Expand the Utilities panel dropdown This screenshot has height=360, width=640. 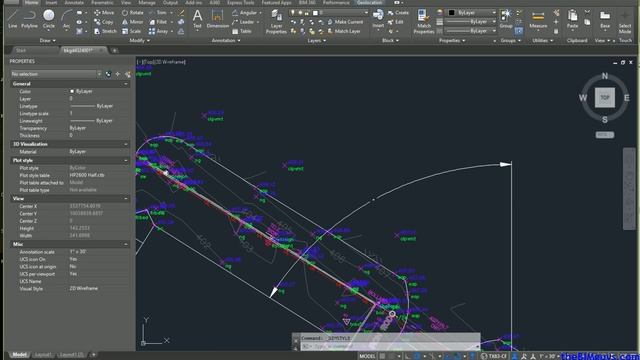tap(543, 40)
